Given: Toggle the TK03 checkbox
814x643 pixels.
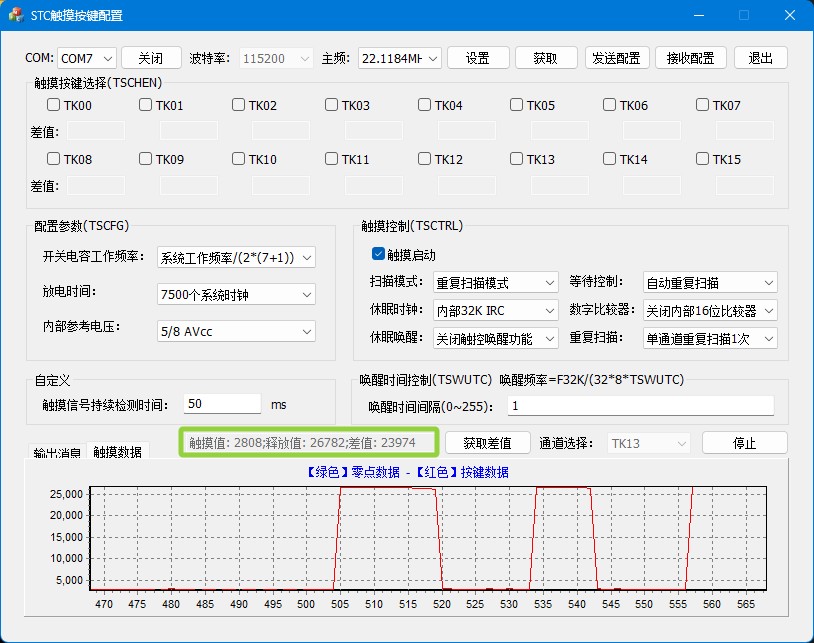Looking at the screenshot, I should (x=331, y=105).
